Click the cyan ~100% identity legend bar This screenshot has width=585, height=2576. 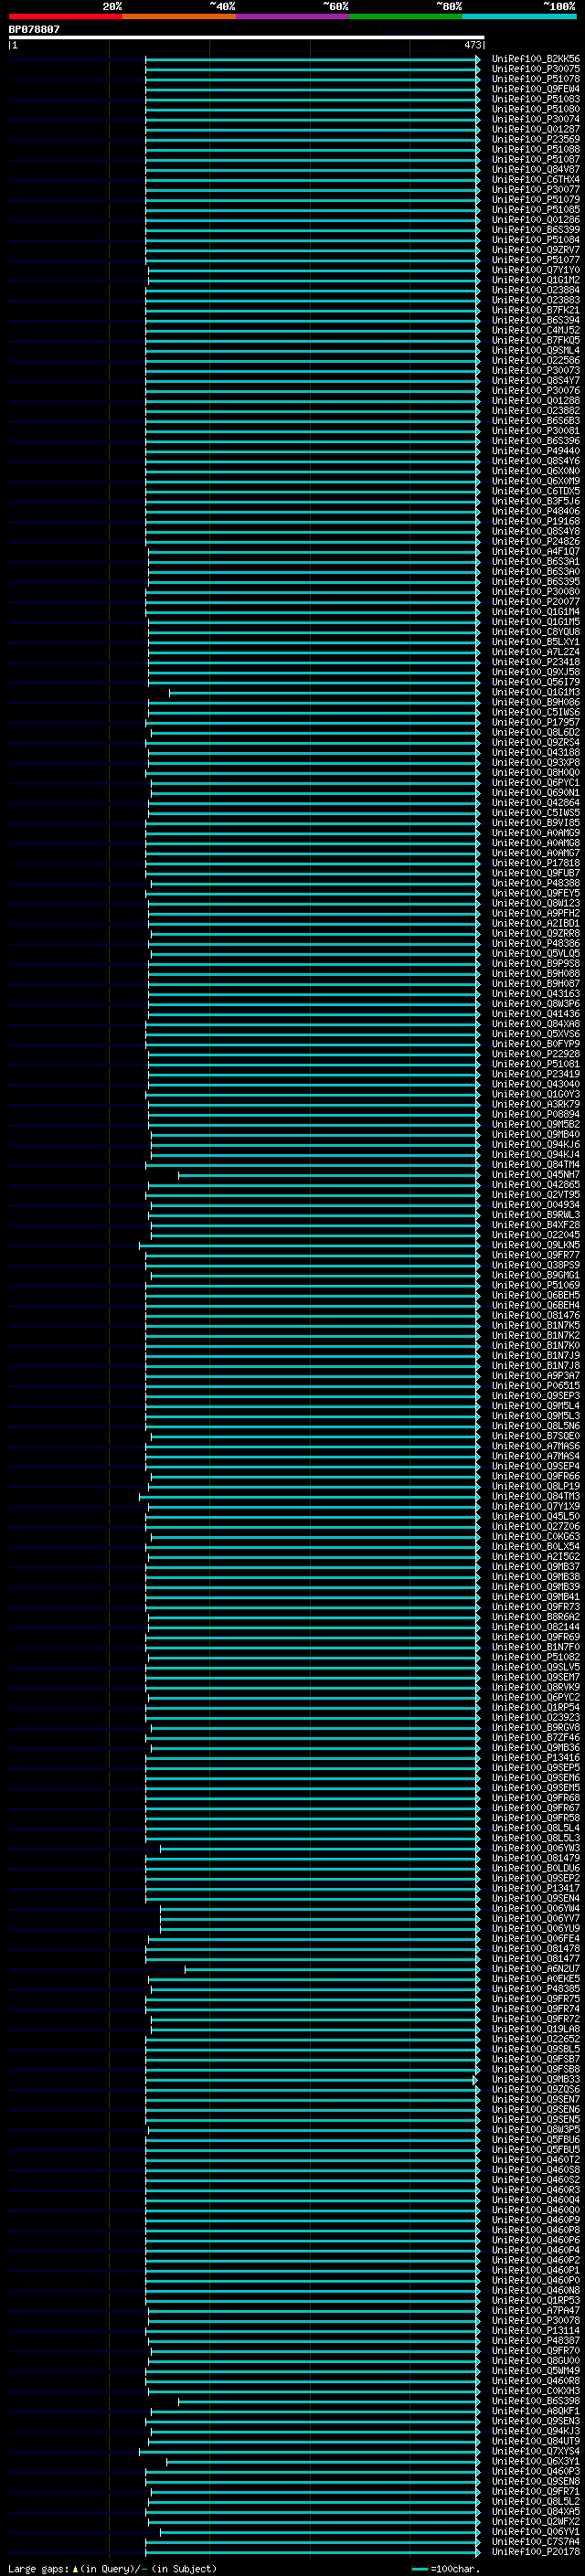click(x=520, y=16)
